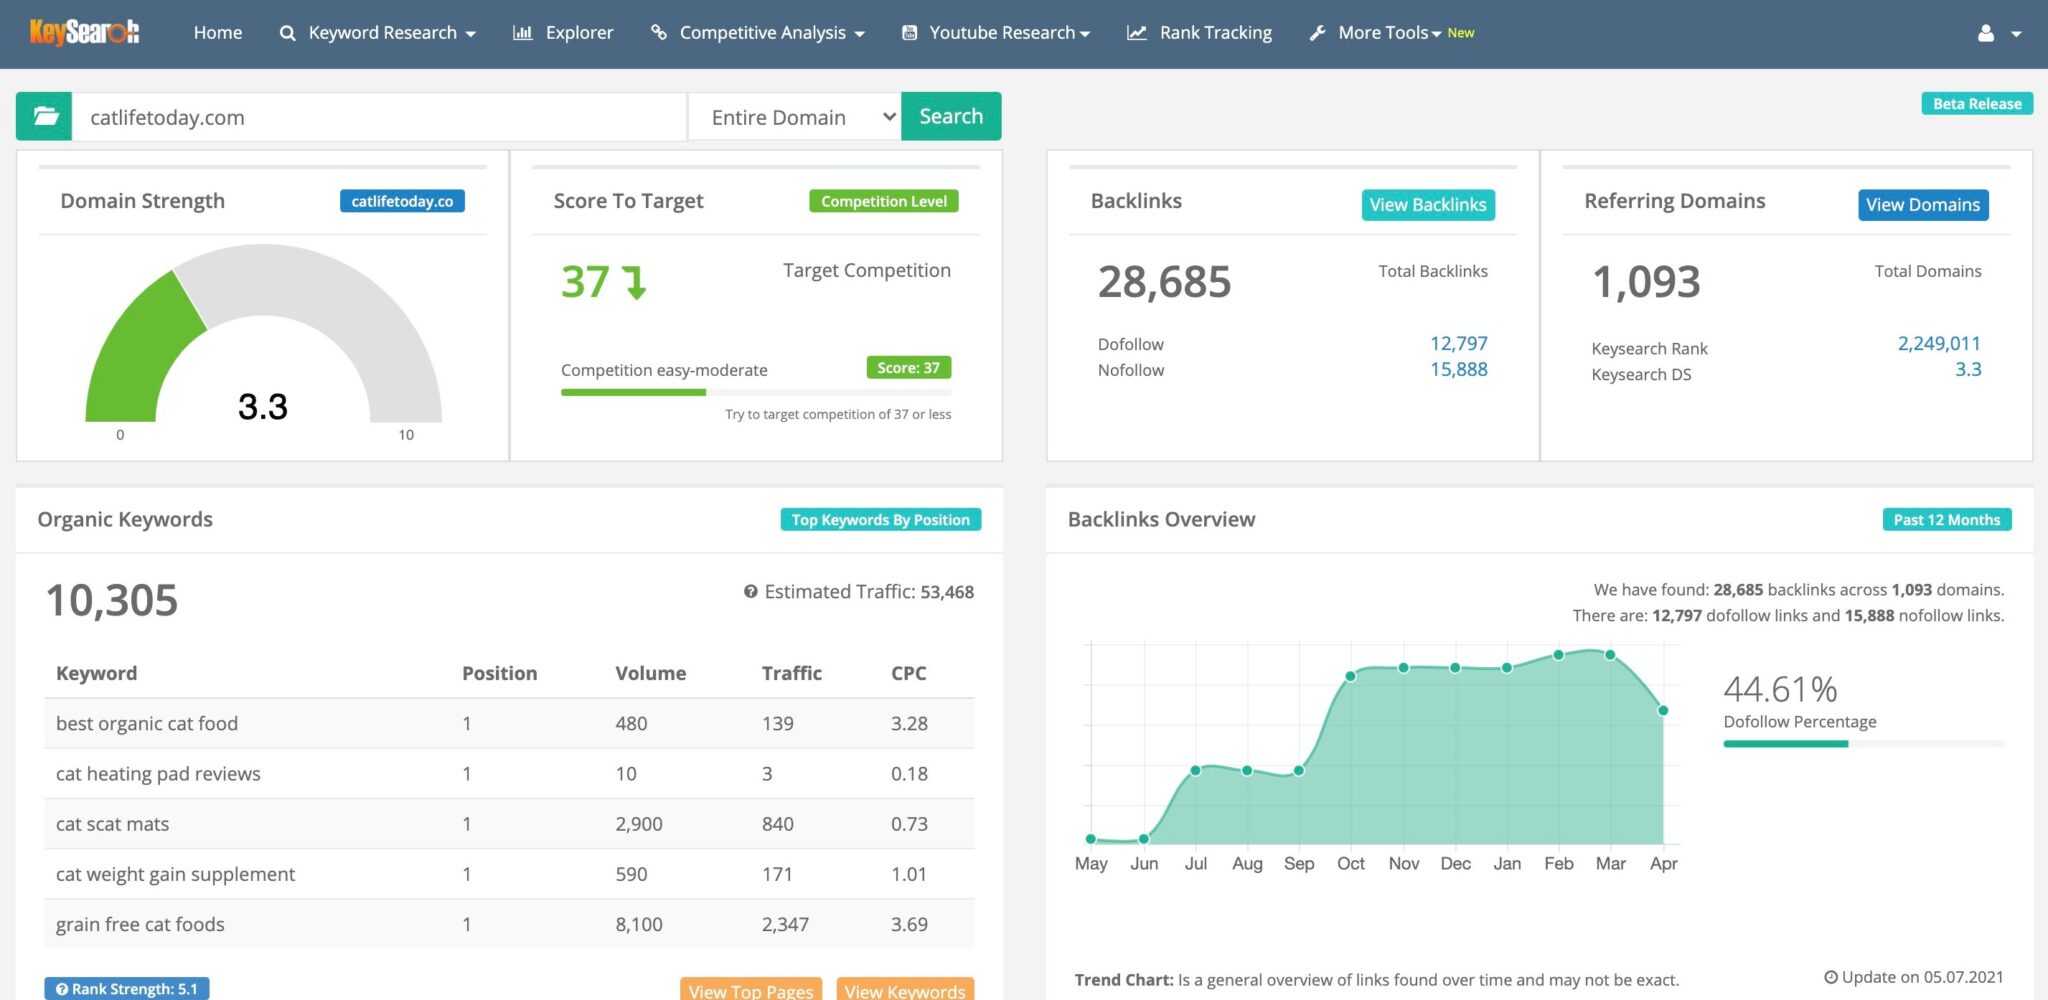Click the Competition Level badge

884,201
